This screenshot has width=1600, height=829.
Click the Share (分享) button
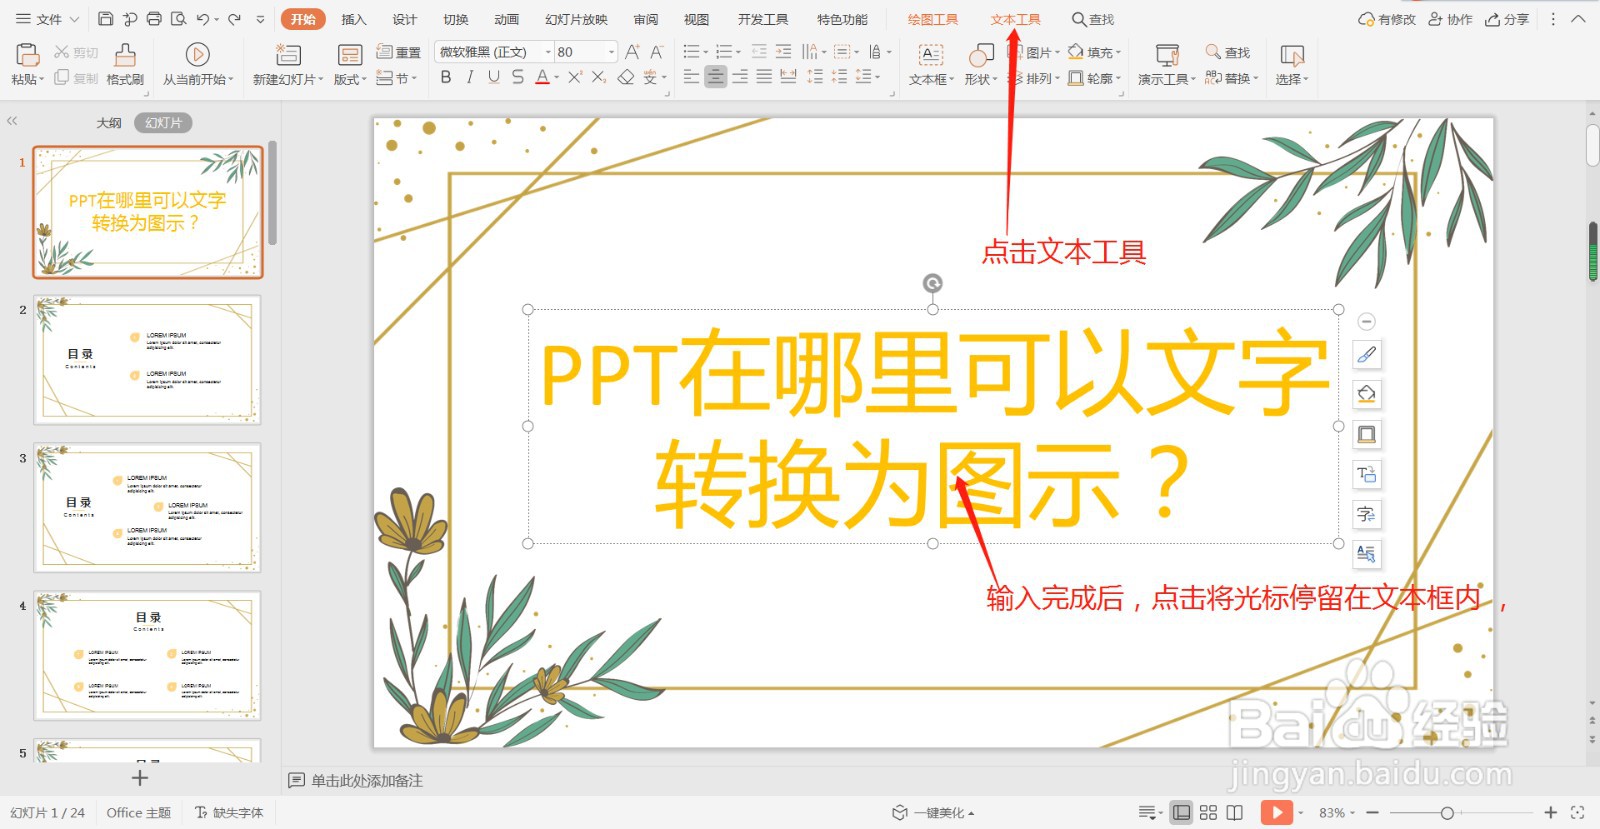coord(1508,19)
